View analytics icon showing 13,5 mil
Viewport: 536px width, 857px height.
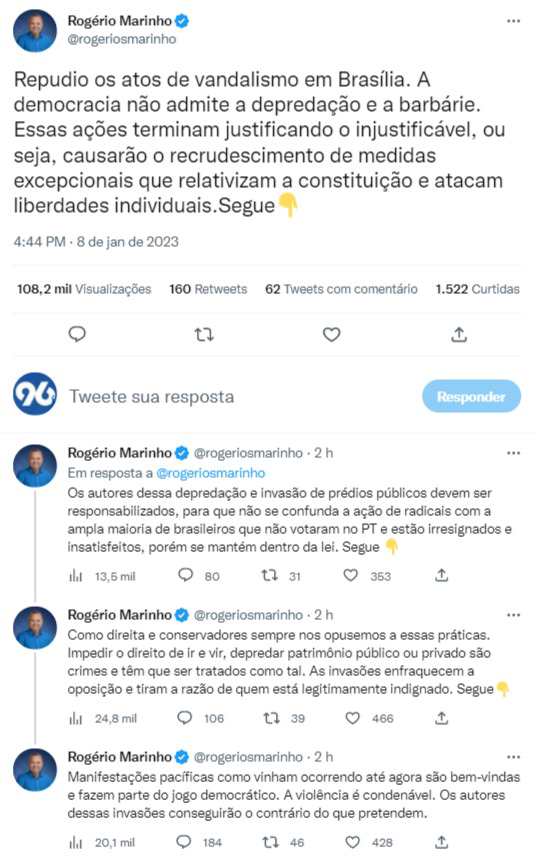76,576
